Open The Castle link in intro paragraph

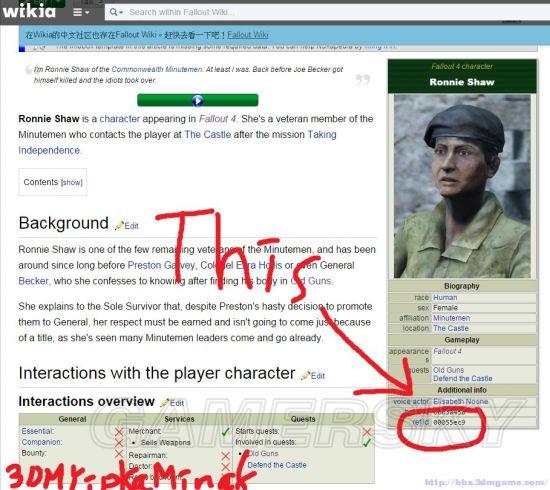point(208,134)
